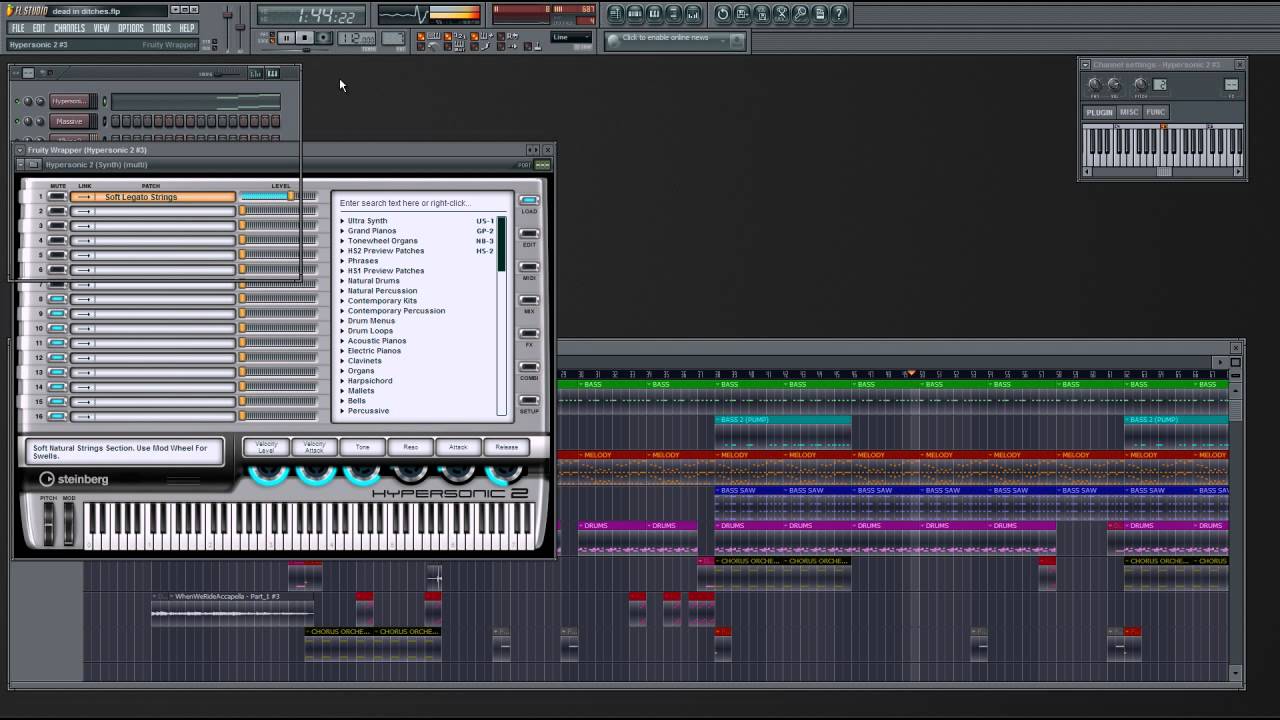Click the record button in transport

325,38
